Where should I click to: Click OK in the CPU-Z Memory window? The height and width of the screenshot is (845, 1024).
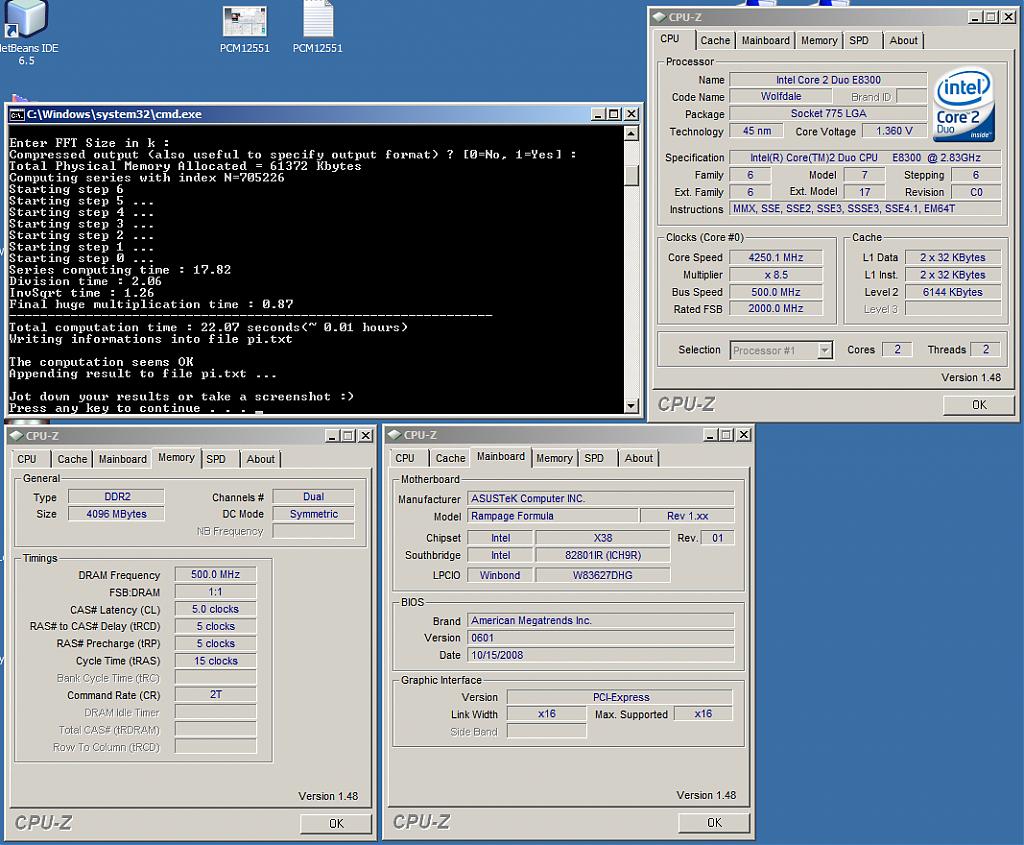pyautogui.click(x=336, y=823)
